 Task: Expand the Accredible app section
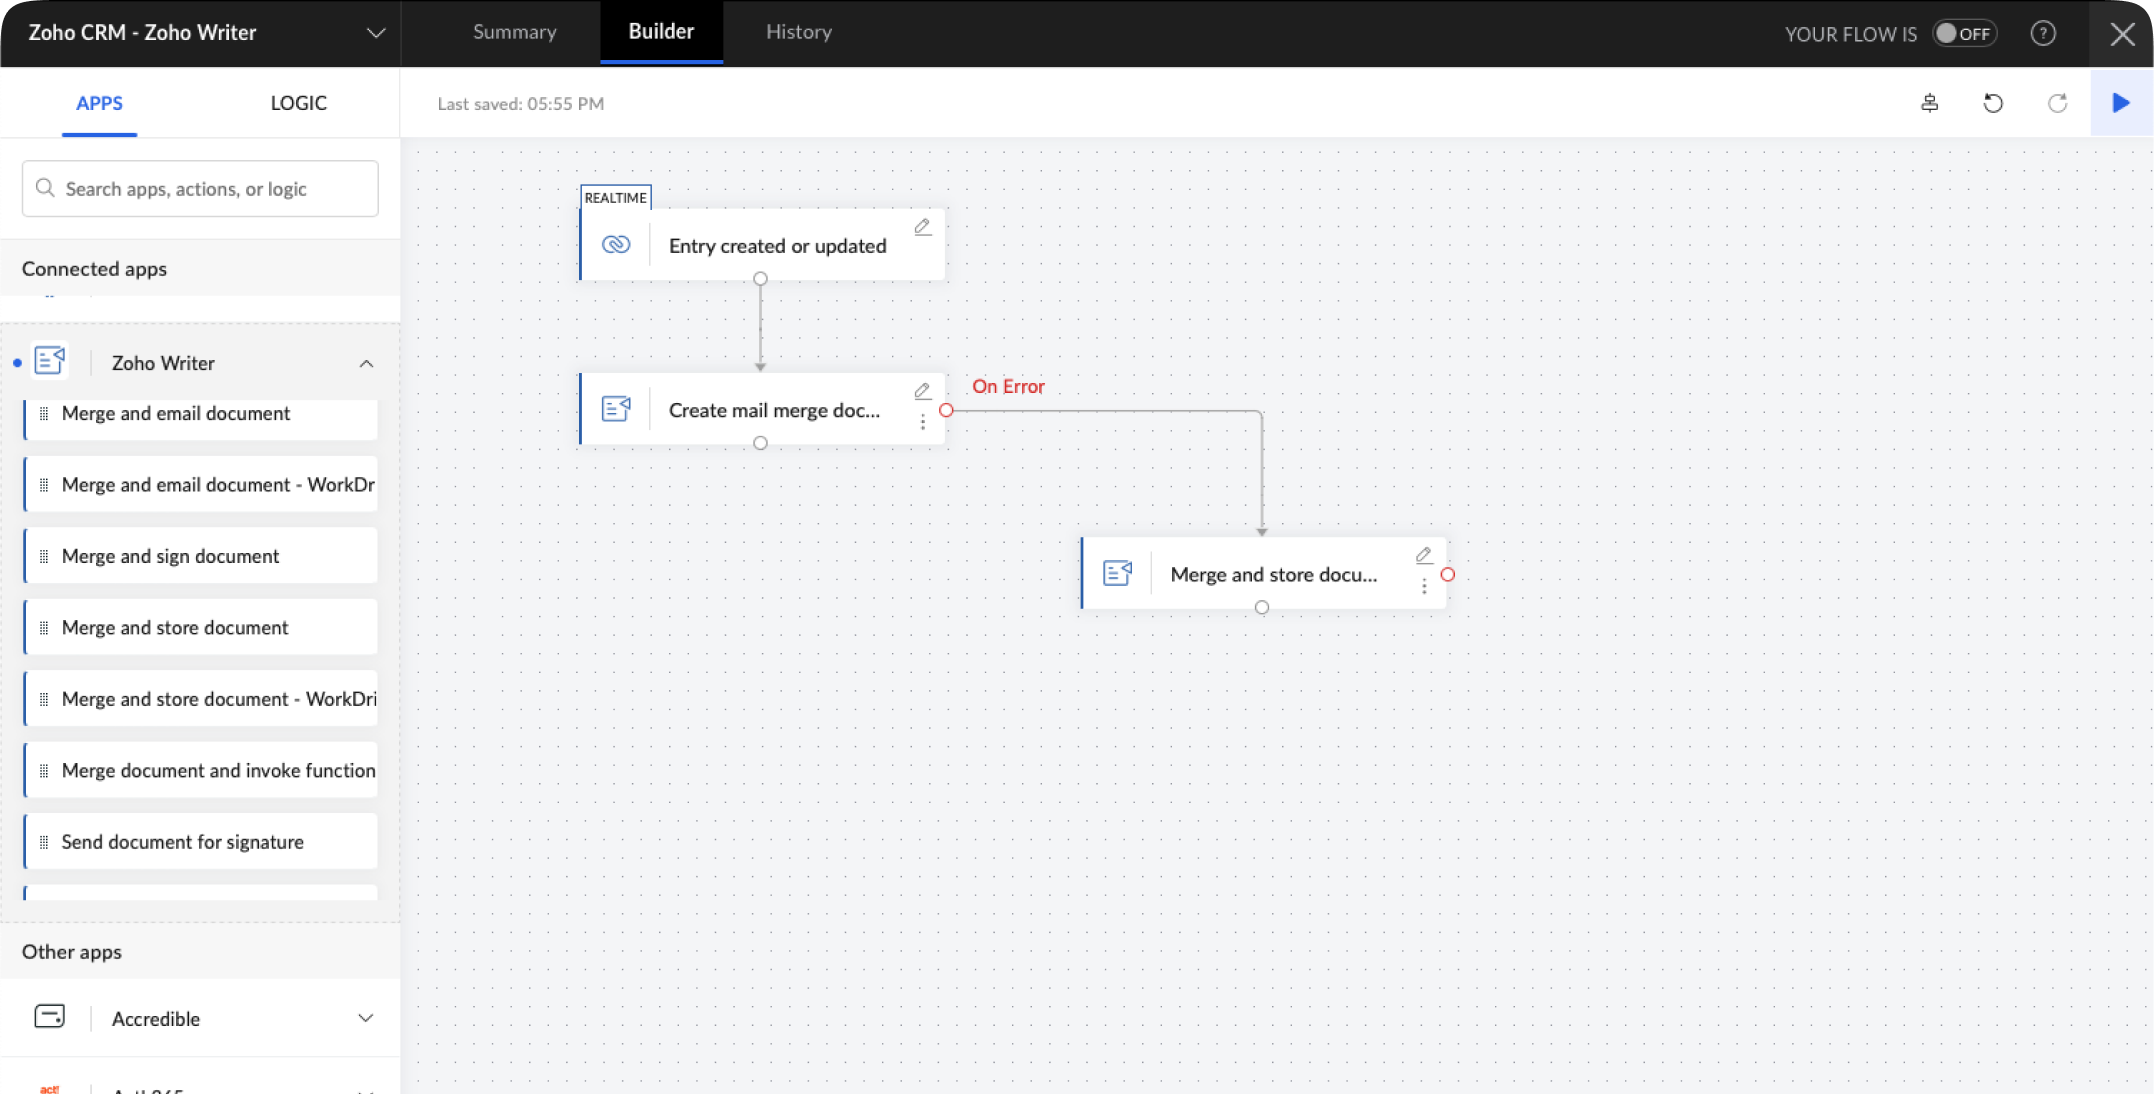click(366, 1018)
